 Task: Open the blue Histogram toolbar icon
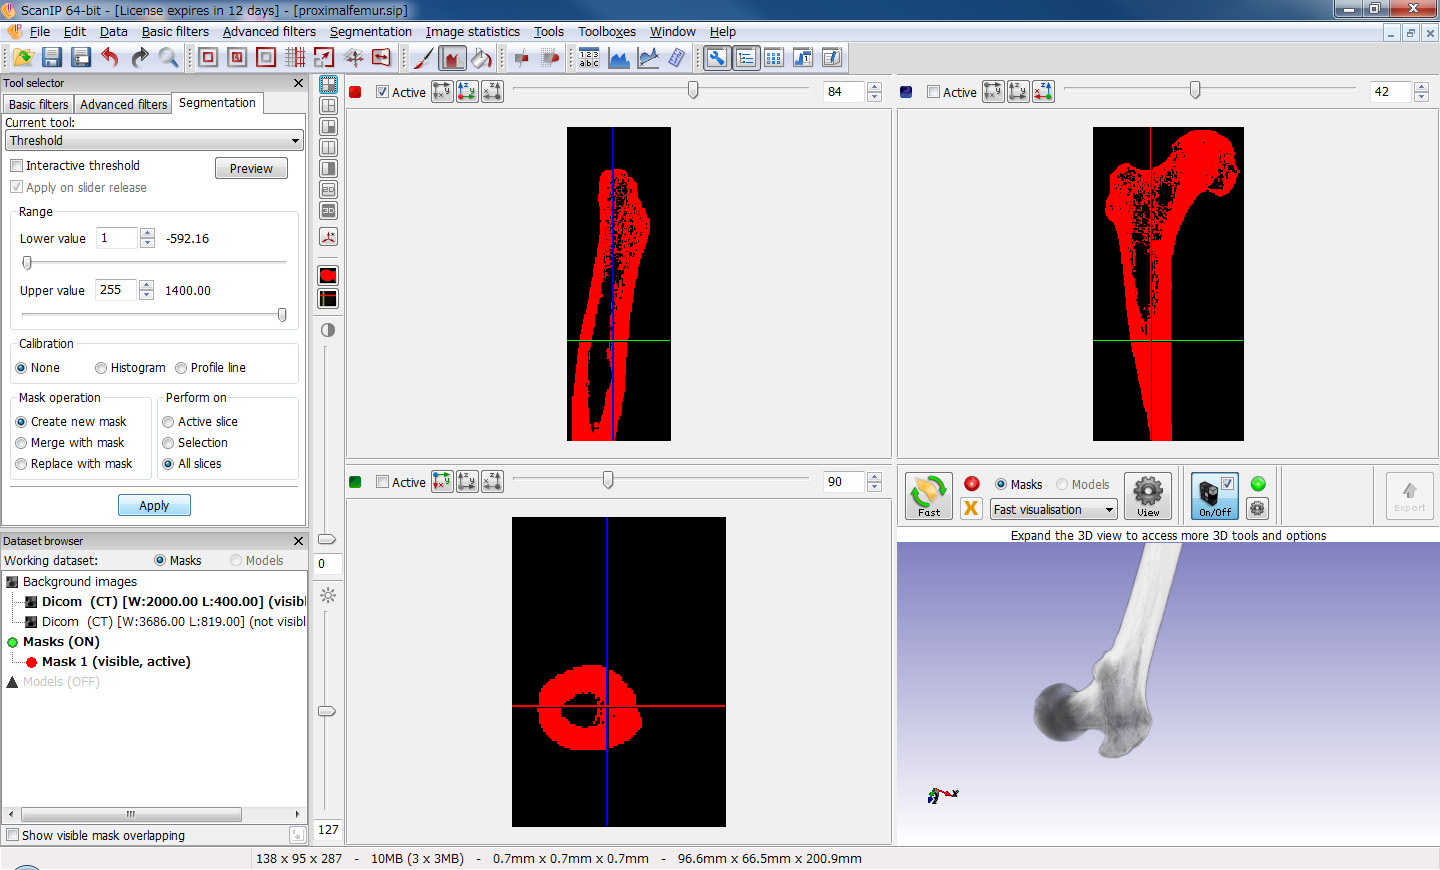(x=618, y=58)
